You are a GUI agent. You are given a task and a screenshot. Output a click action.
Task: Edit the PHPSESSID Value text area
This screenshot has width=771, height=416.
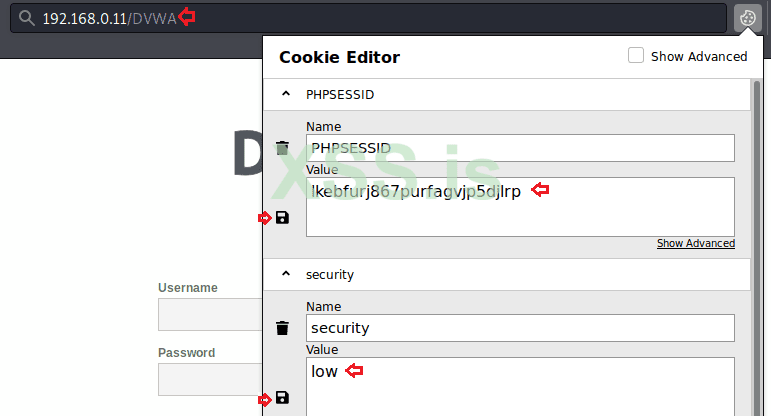pyautogui.click(x=520, y=207)
